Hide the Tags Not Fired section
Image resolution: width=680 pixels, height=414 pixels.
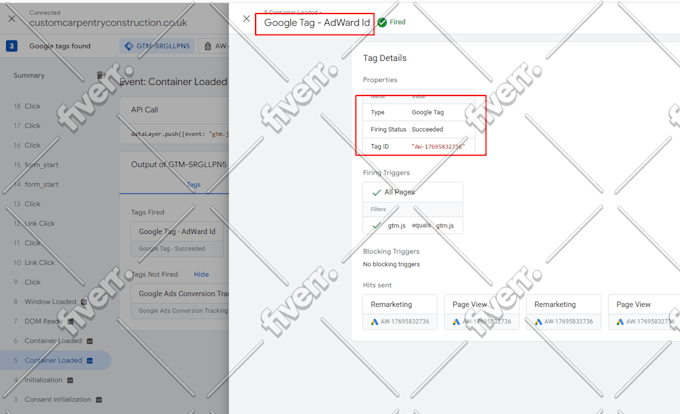(201, 274)
